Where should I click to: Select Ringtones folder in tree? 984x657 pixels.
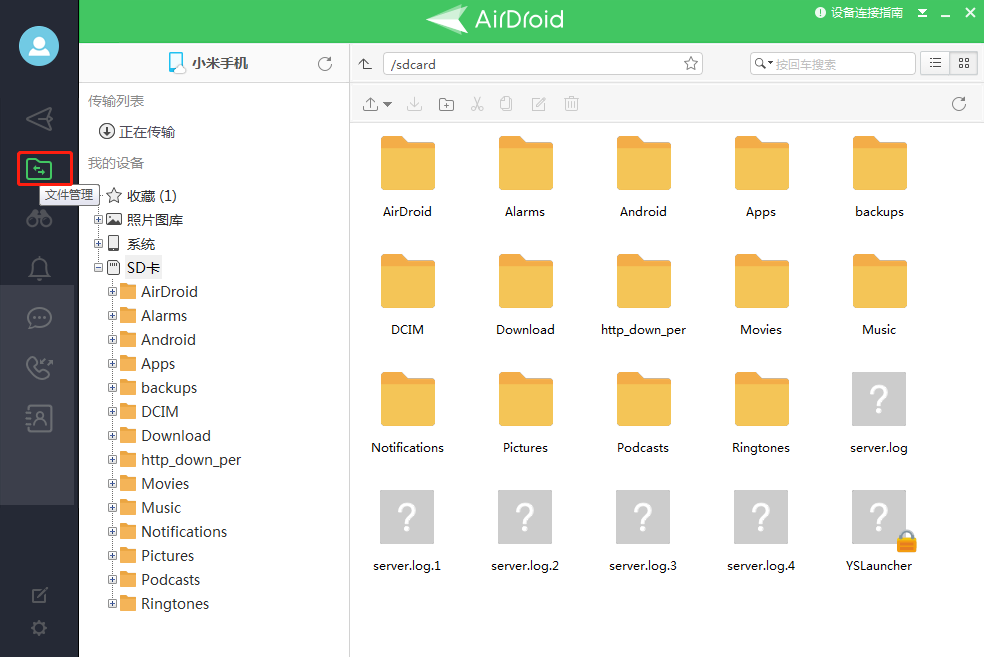tap(175, 604)
